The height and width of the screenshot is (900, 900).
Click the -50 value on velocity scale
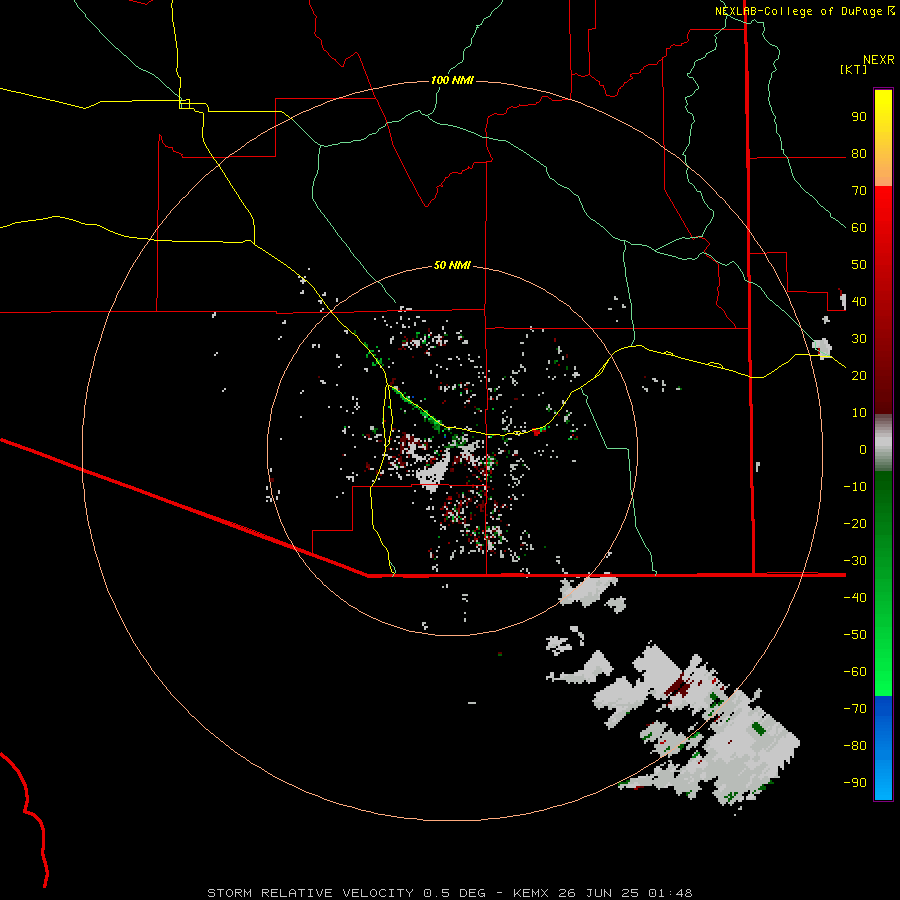[855, 635]
